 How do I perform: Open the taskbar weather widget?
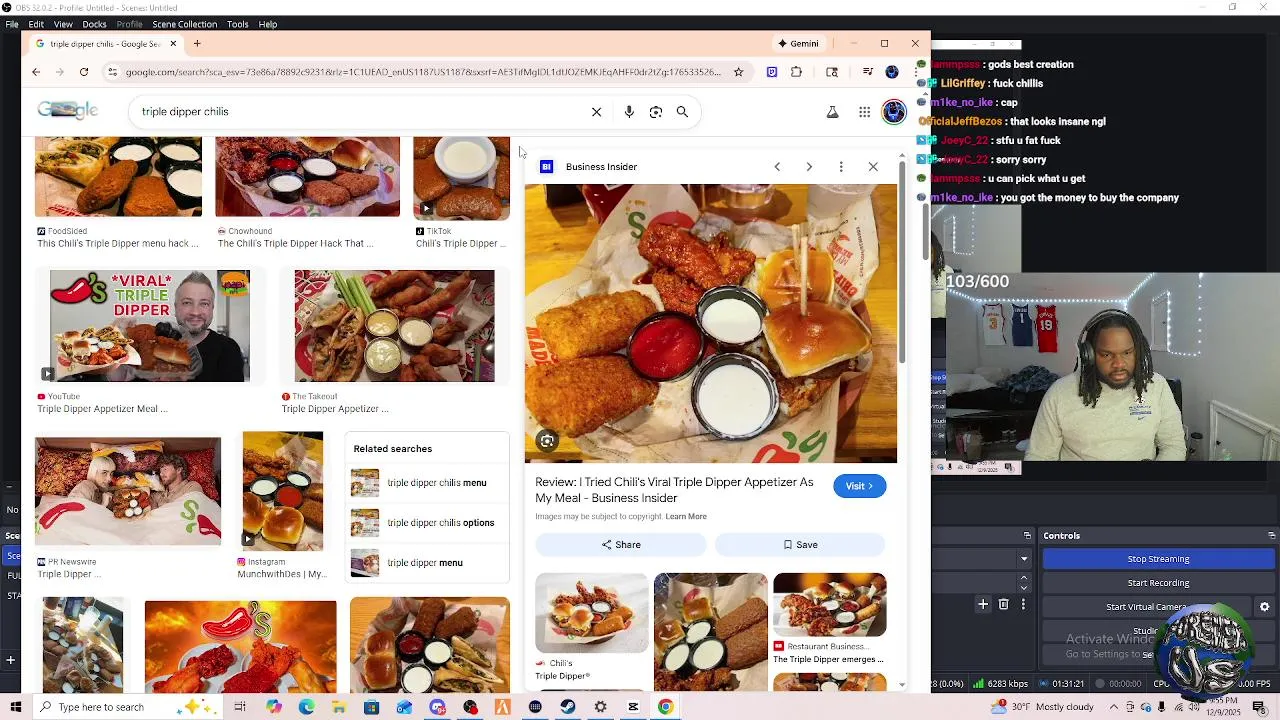1040,707
